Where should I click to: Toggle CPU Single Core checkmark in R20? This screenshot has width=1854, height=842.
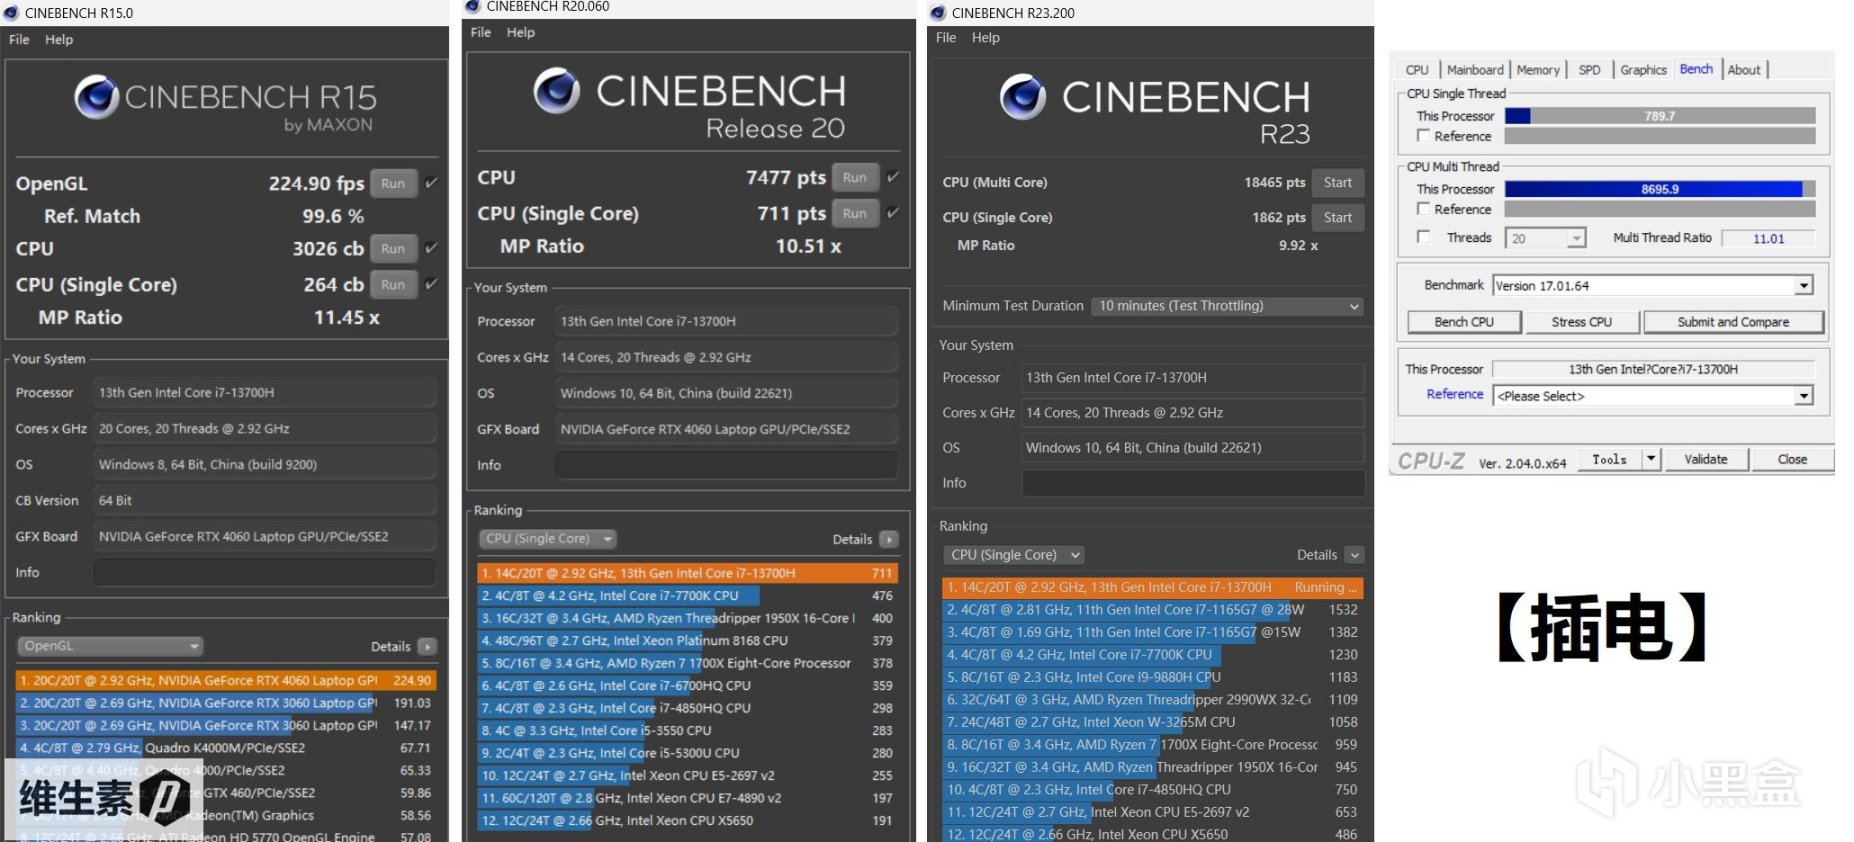893,213
